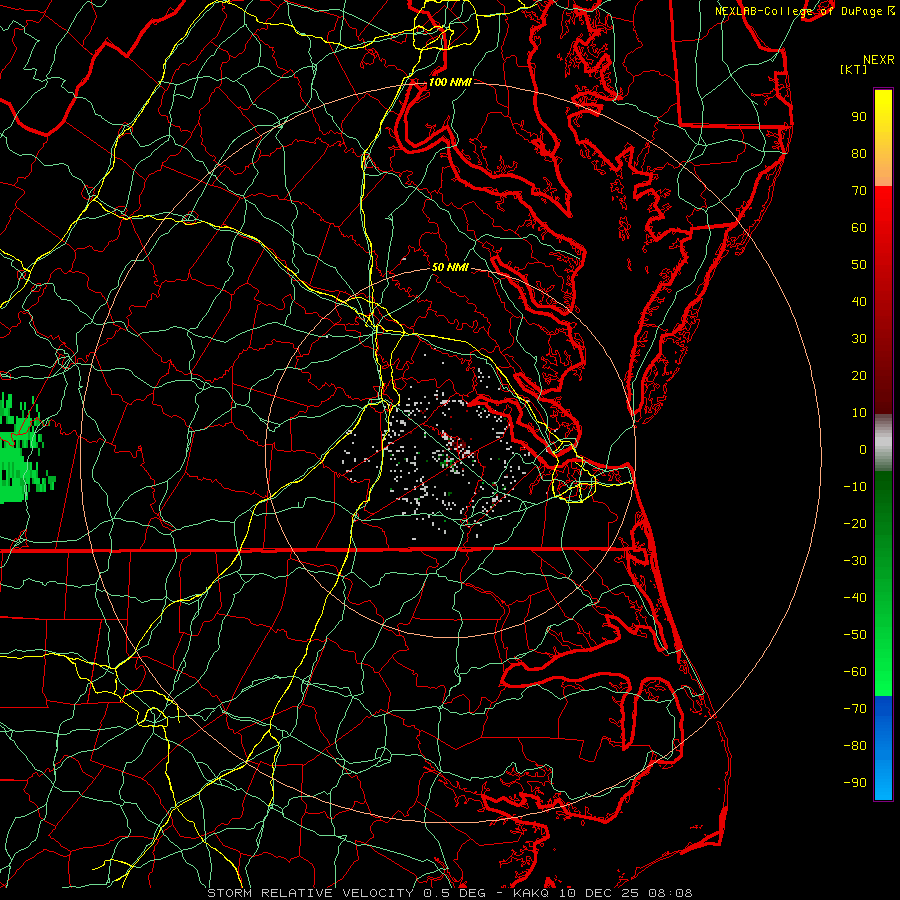Viewport: 900px width, 900px height.
Task: Click the 'STORM RELATIVE VELOCITY 0.5 DEG' caption
Action: (x=346, y=893)
